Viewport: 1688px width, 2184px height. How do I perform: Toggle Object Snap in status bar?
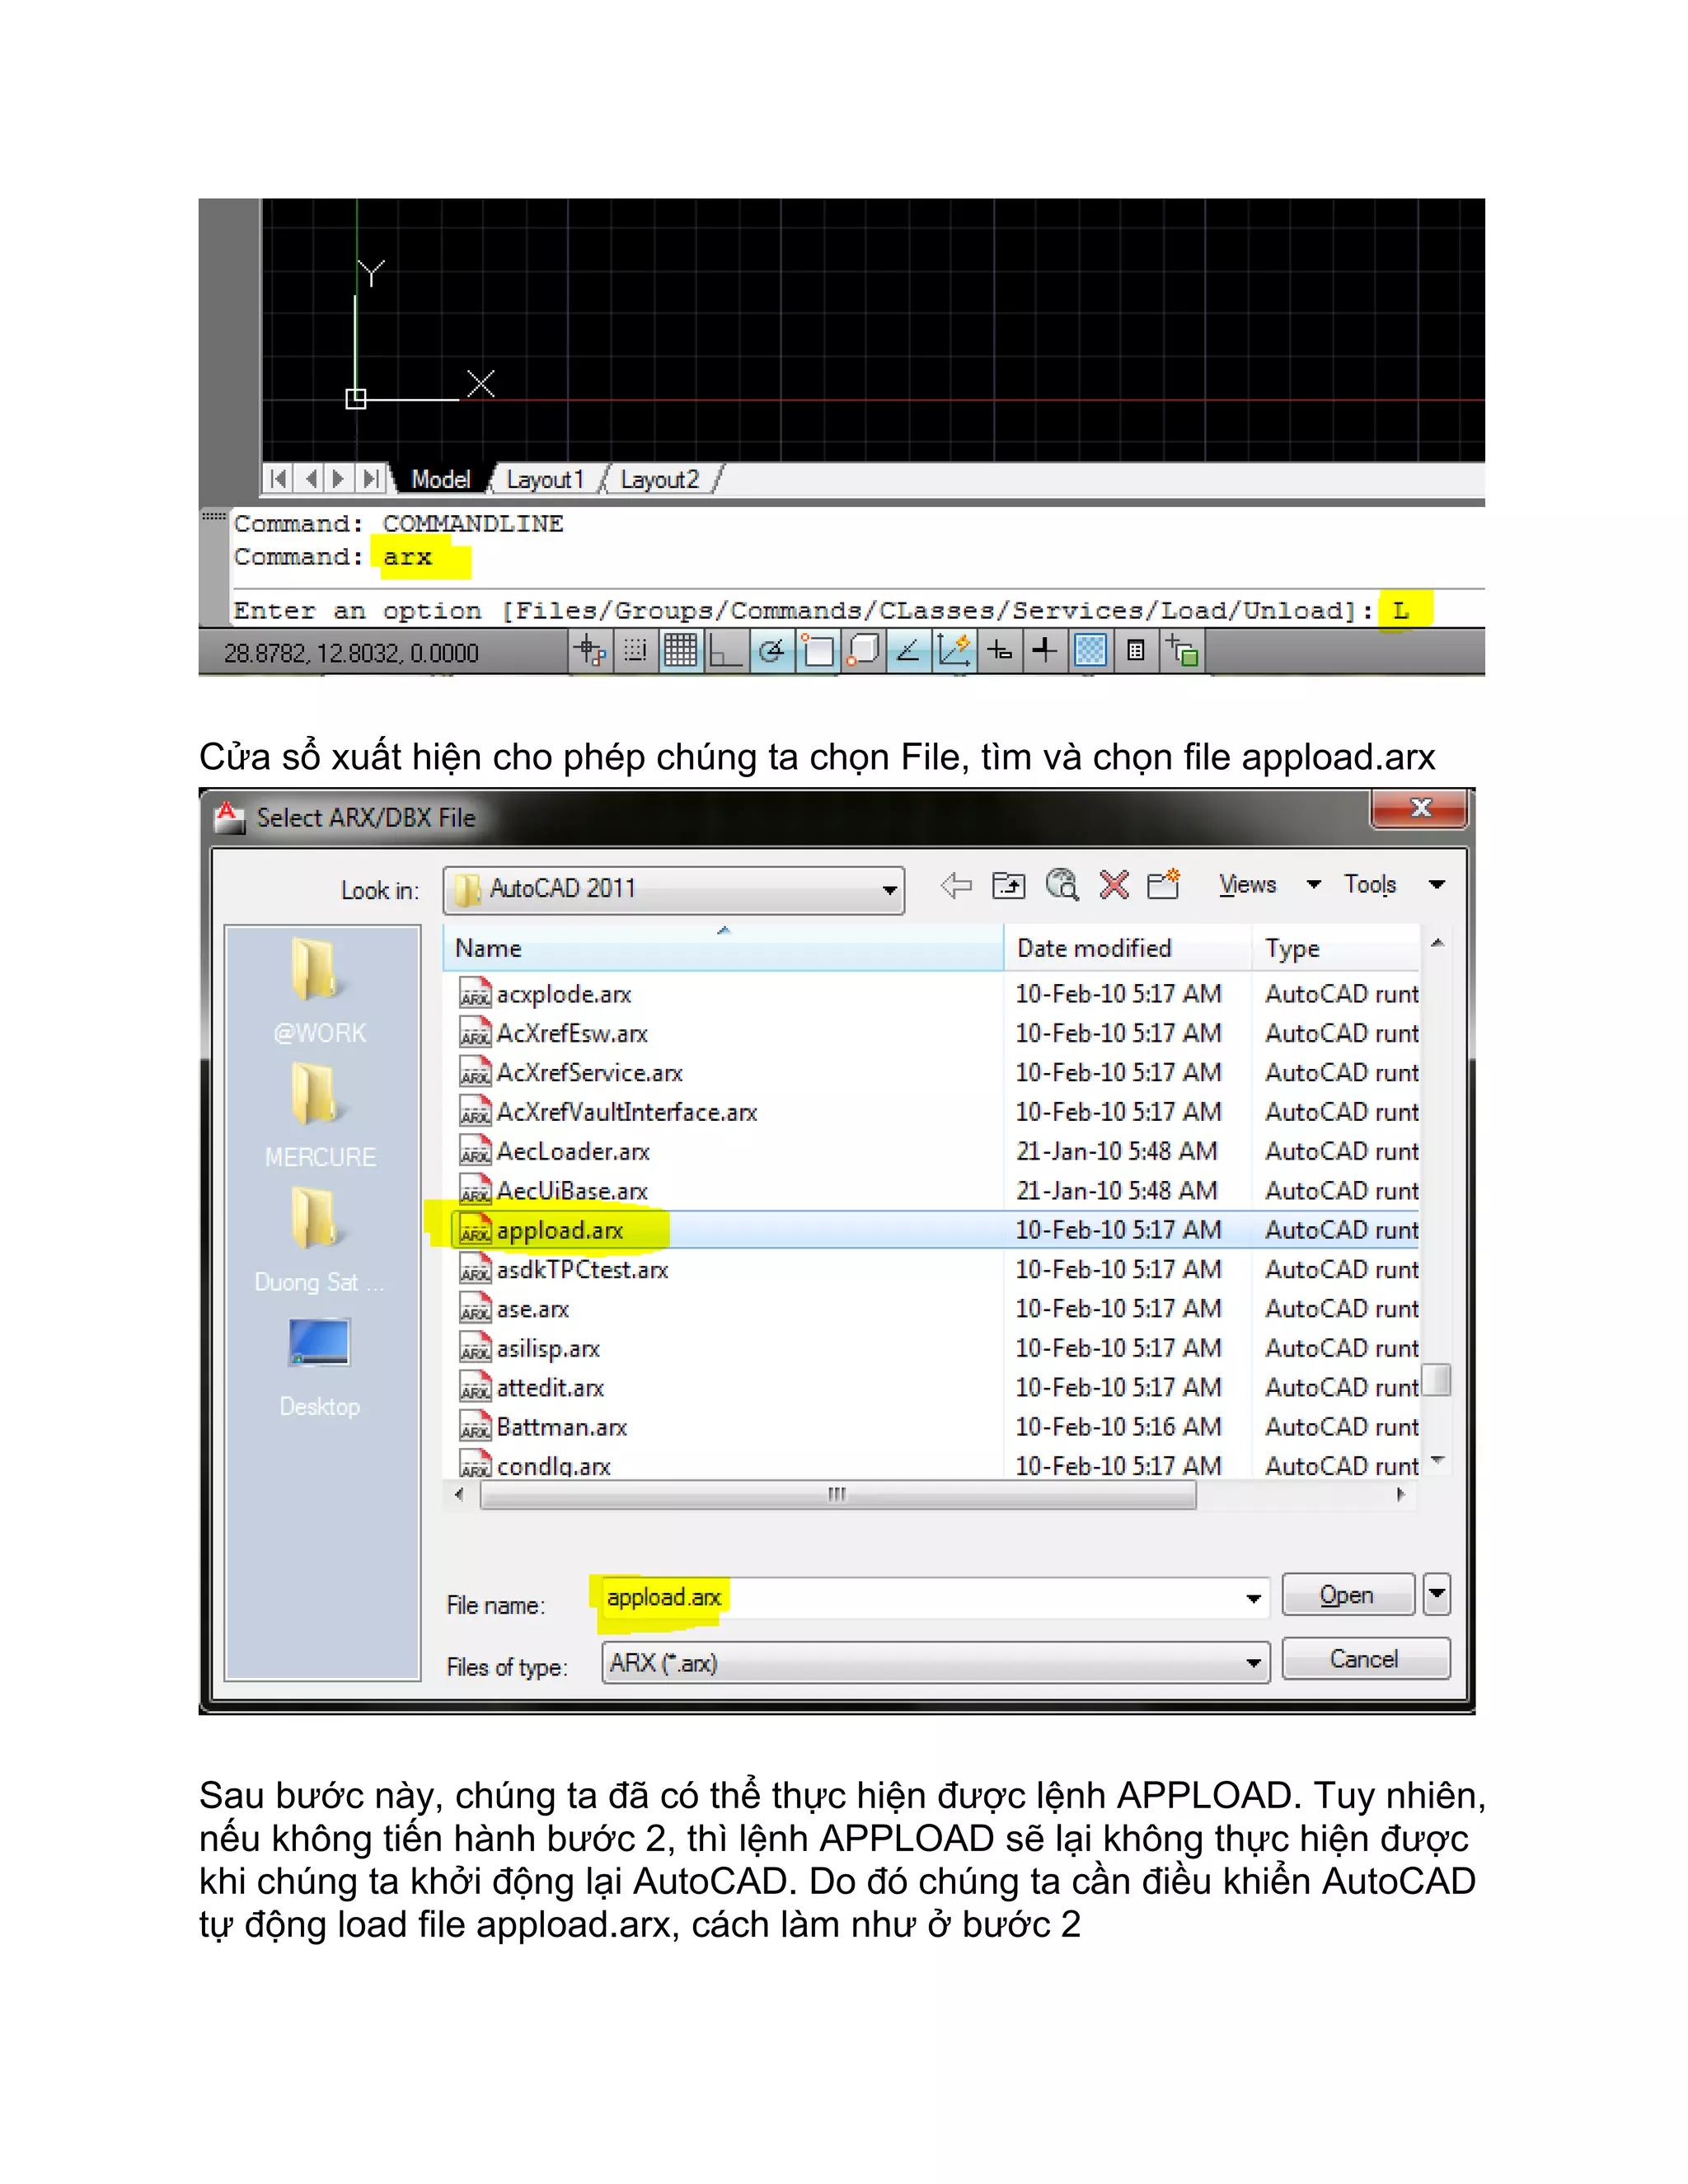[817, 651]
